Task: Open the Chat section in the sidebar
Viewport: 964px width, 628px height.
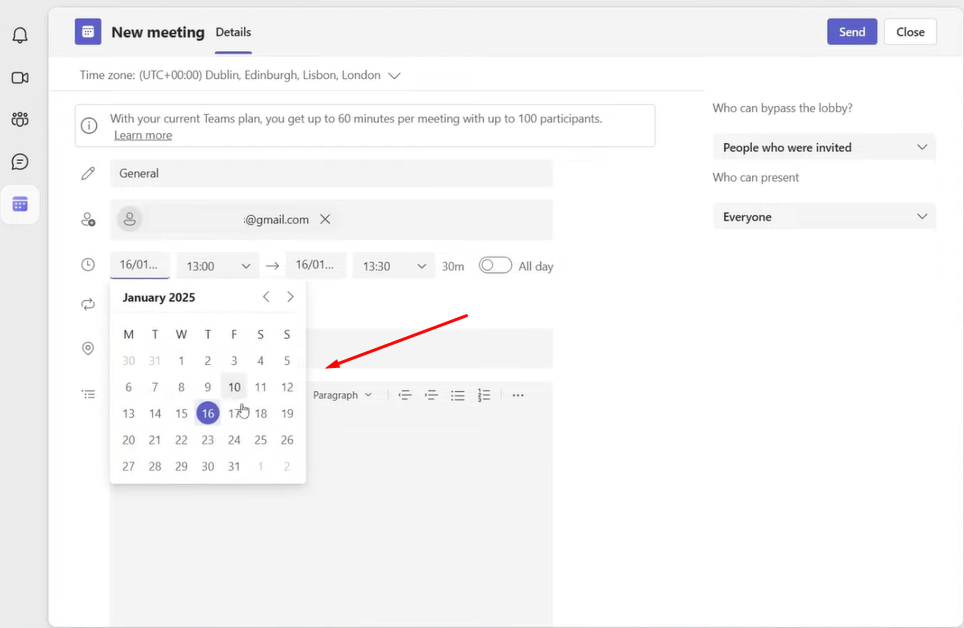Action: pos(20,161)
